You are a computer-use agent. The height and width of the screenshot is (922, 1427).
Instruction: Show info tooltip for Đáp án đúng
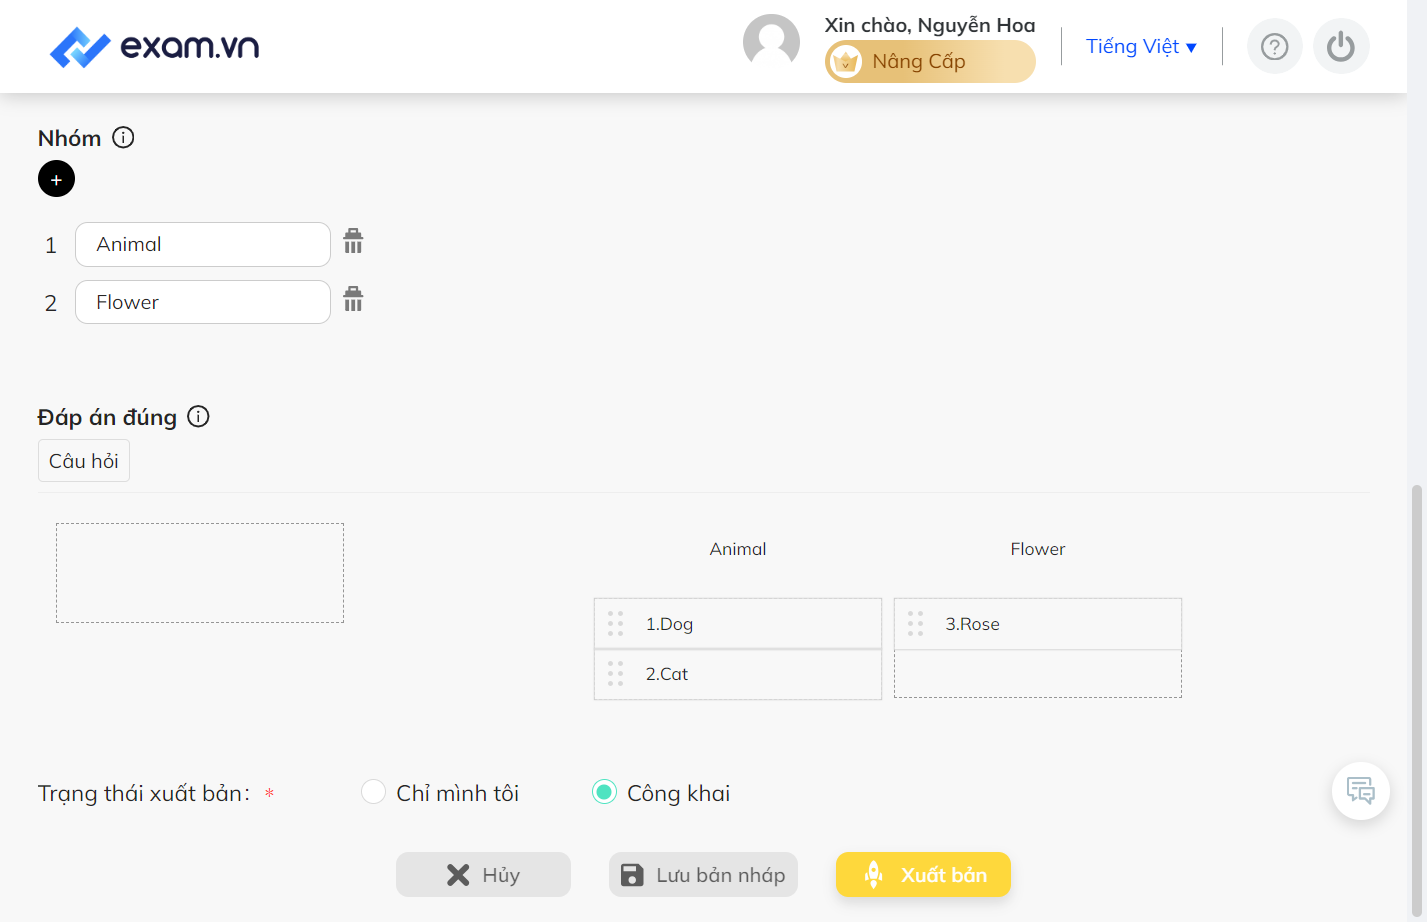click(198, 417)
